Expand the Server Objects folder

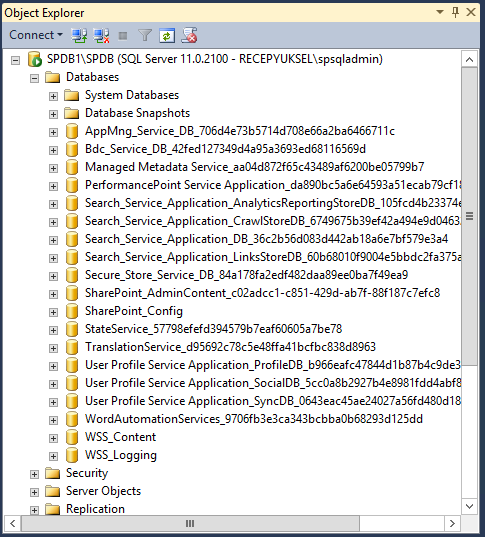tap(34, 492)
